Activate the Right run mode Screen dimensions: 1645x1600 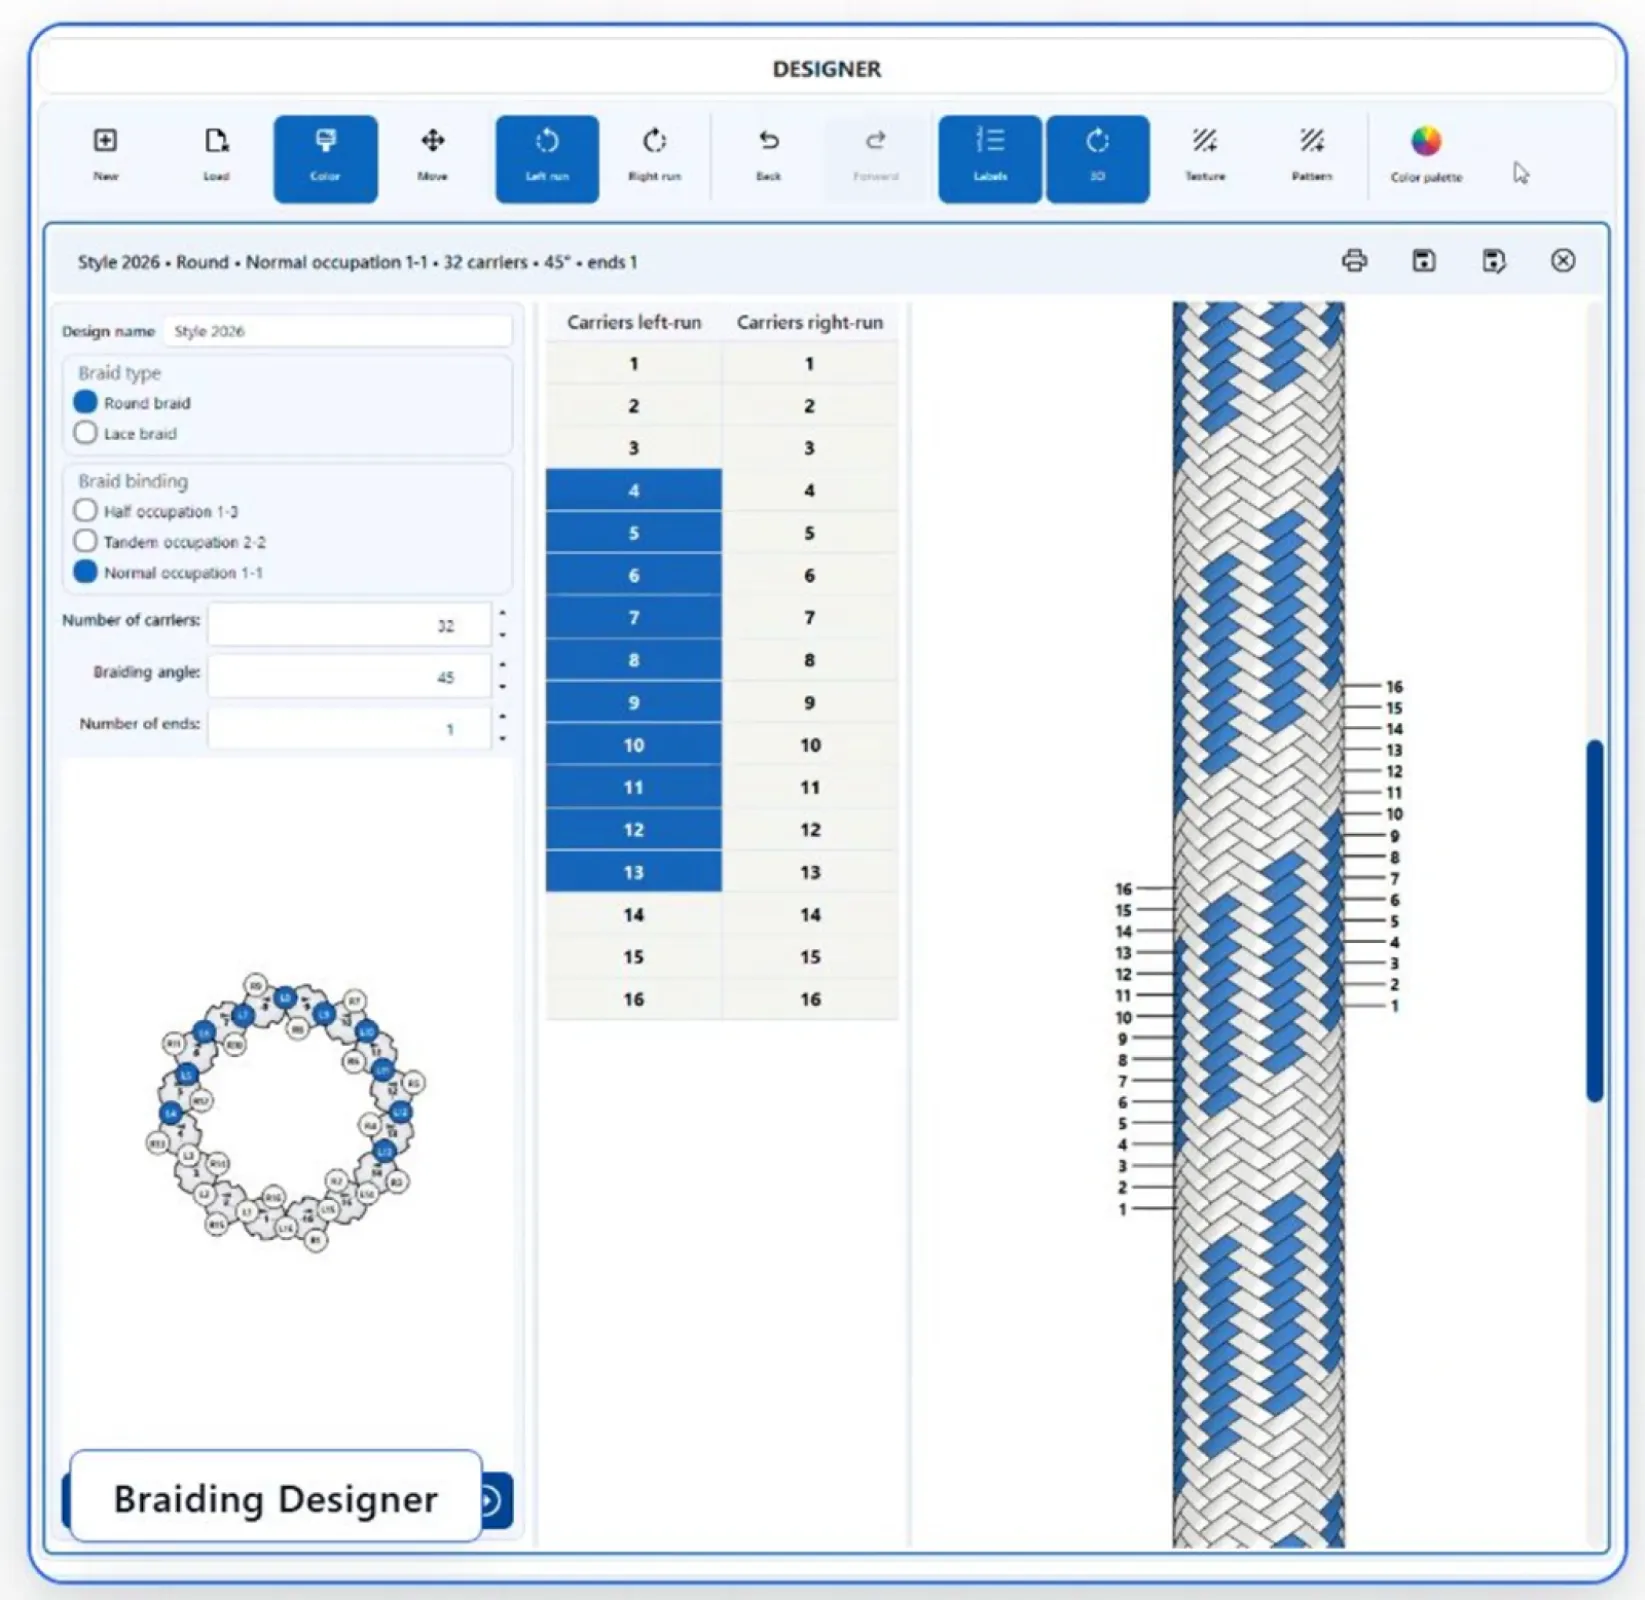coord(654,157)
